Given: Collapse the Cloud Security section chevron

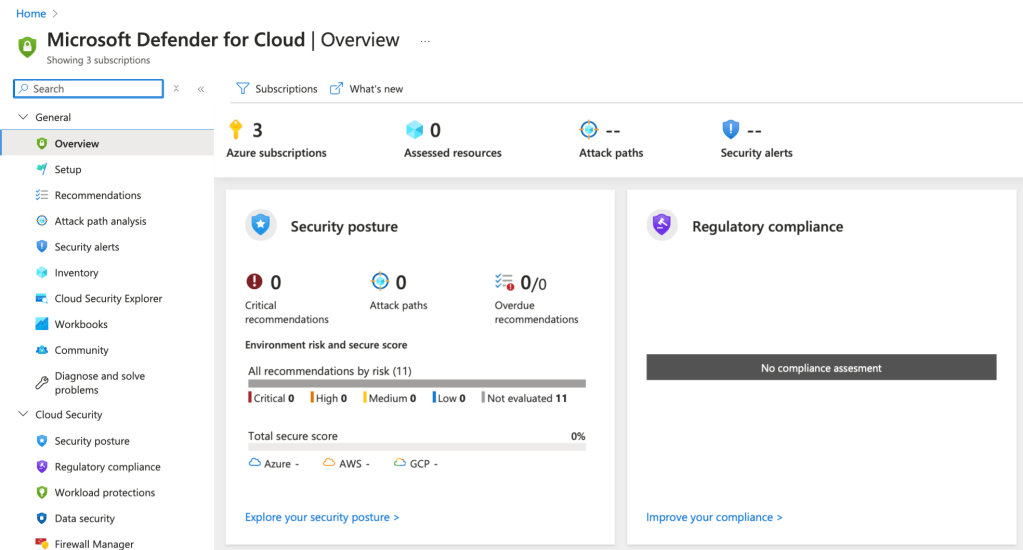Looking at the screenshot, I should (22, 415).
